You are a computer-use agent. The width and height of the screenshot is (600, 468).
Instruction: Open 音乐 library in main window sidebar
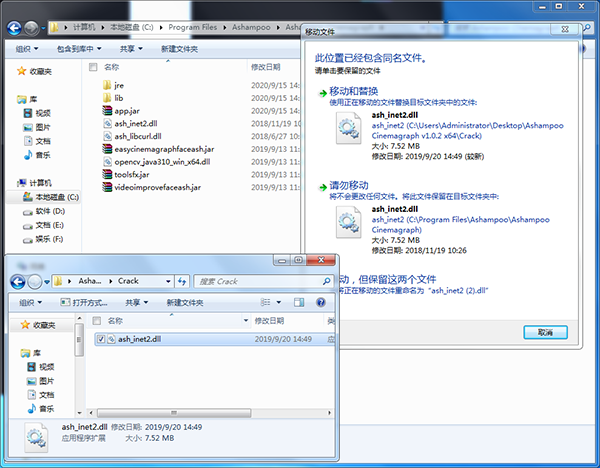pos(38,155)
